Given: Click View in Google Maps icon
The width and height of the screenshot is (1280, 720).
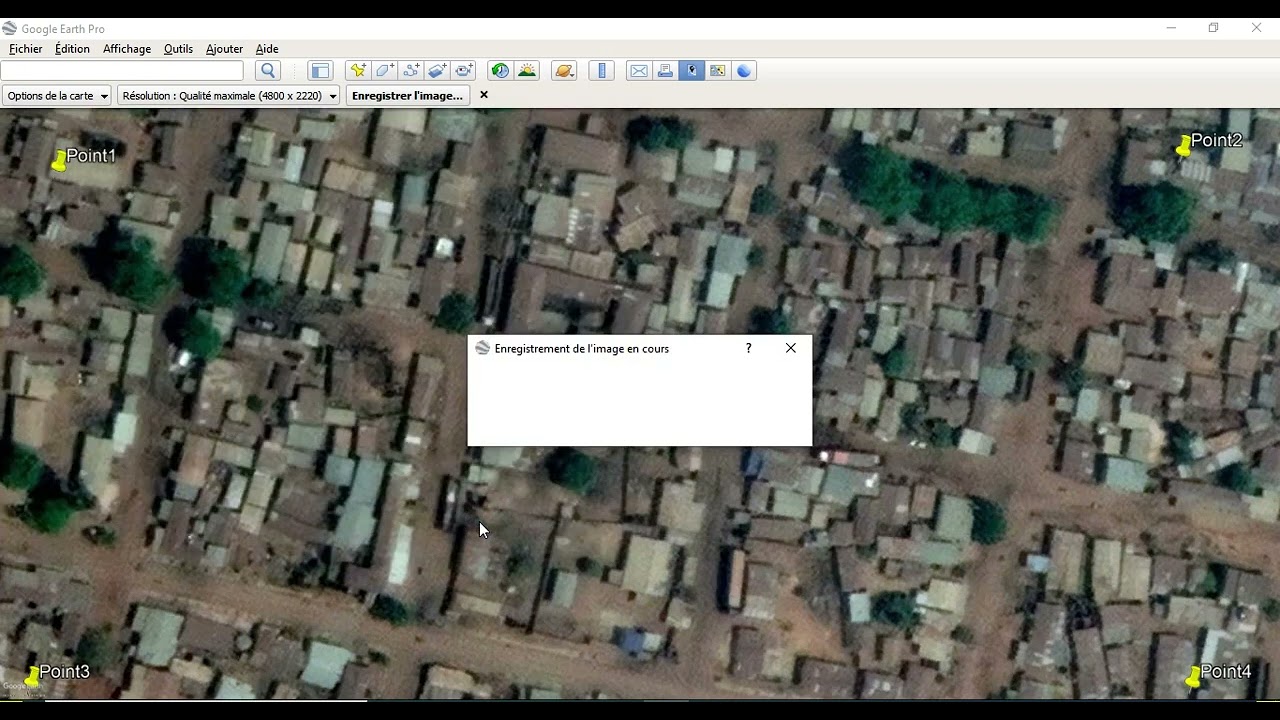Looking at the screenshot, I should pos(717,70).
